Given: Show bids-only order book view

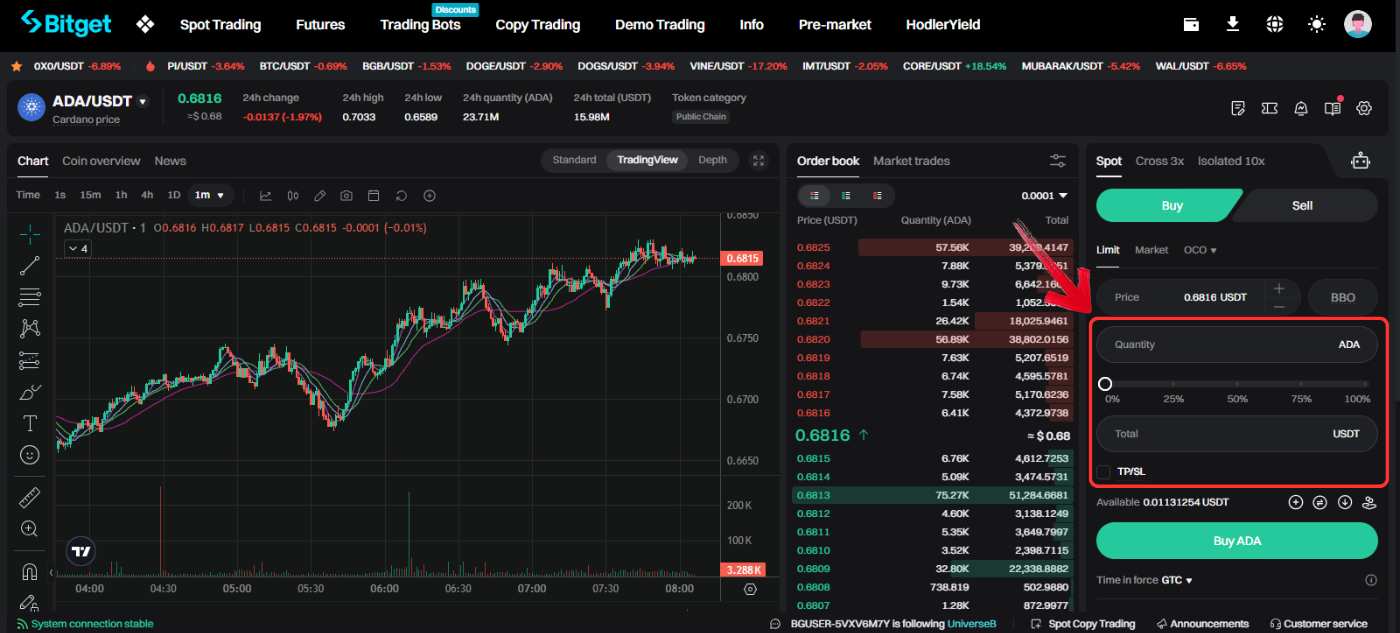Looking at the screenshot, I should pos(846,196).
